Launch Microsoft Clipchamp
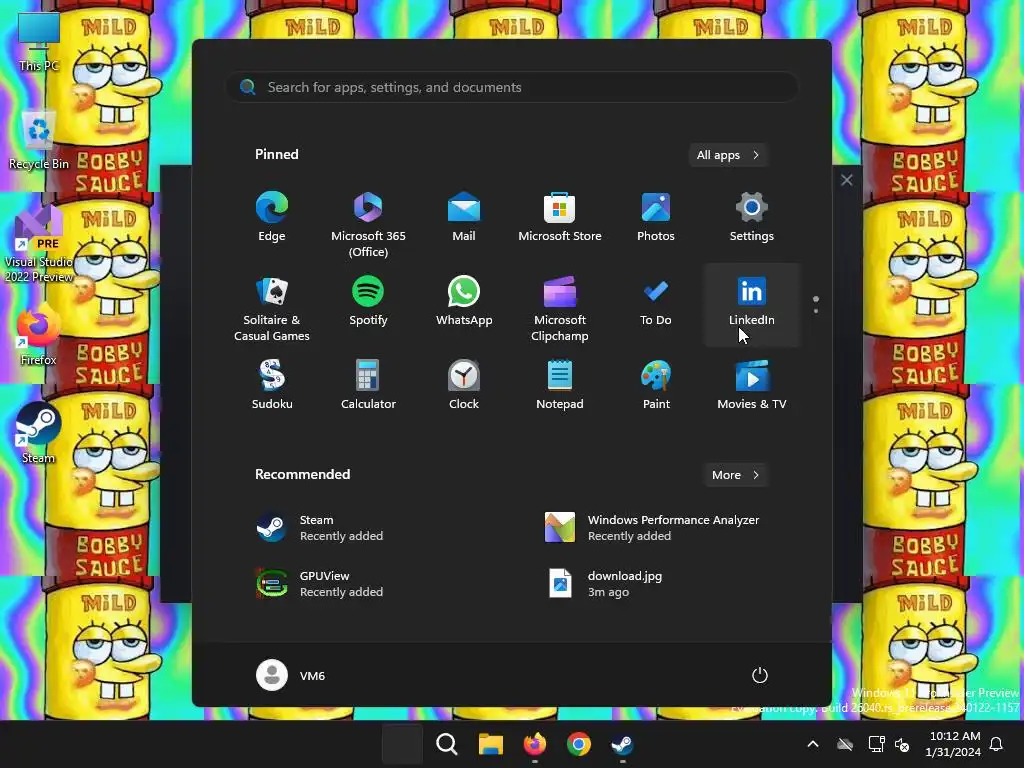1024x768 pixels. 560,308
